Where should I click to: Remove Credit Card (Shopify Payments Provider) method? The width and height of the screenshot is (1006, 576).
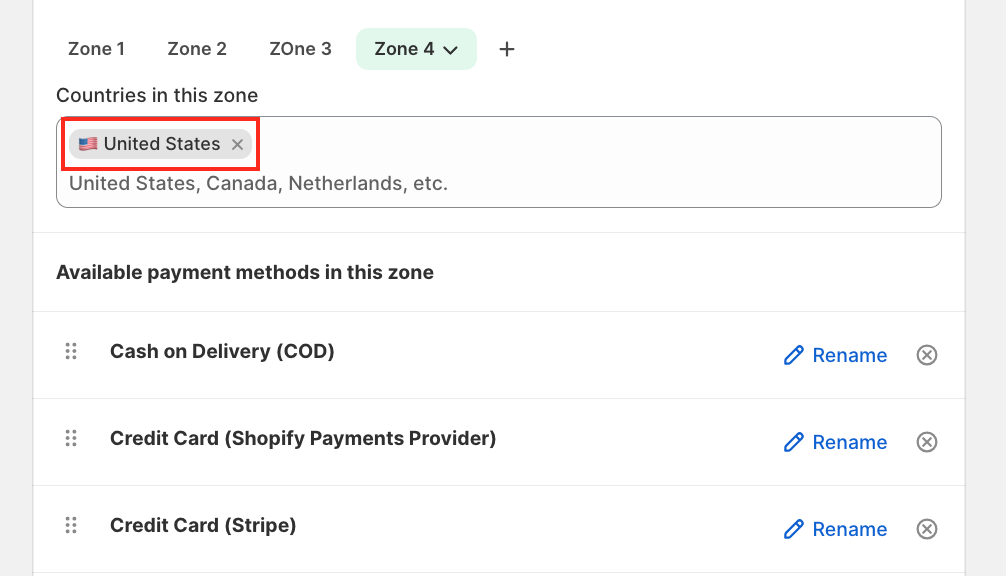pos(927,442)
